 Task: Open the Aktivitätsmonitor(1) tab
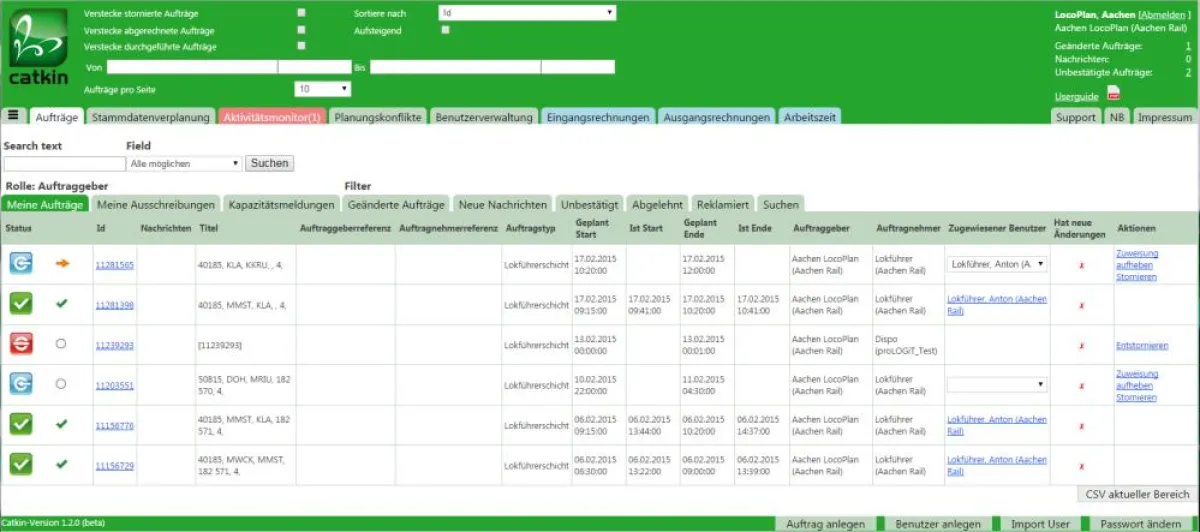pyautogui.click(x=271, y=117)
